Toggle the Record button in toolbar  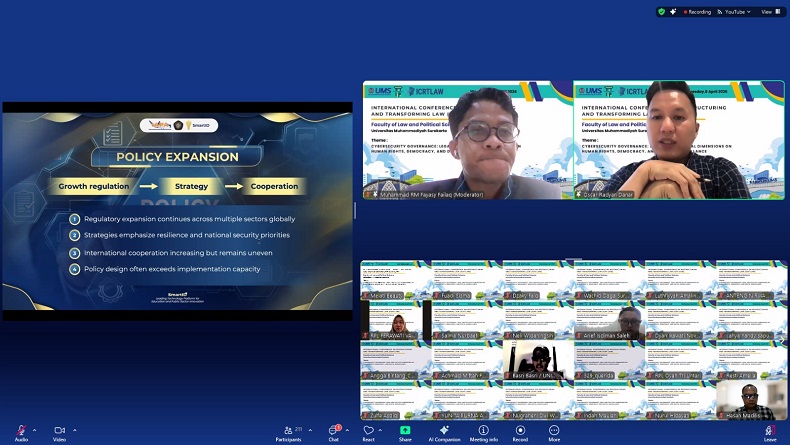[x=520, y=431]
